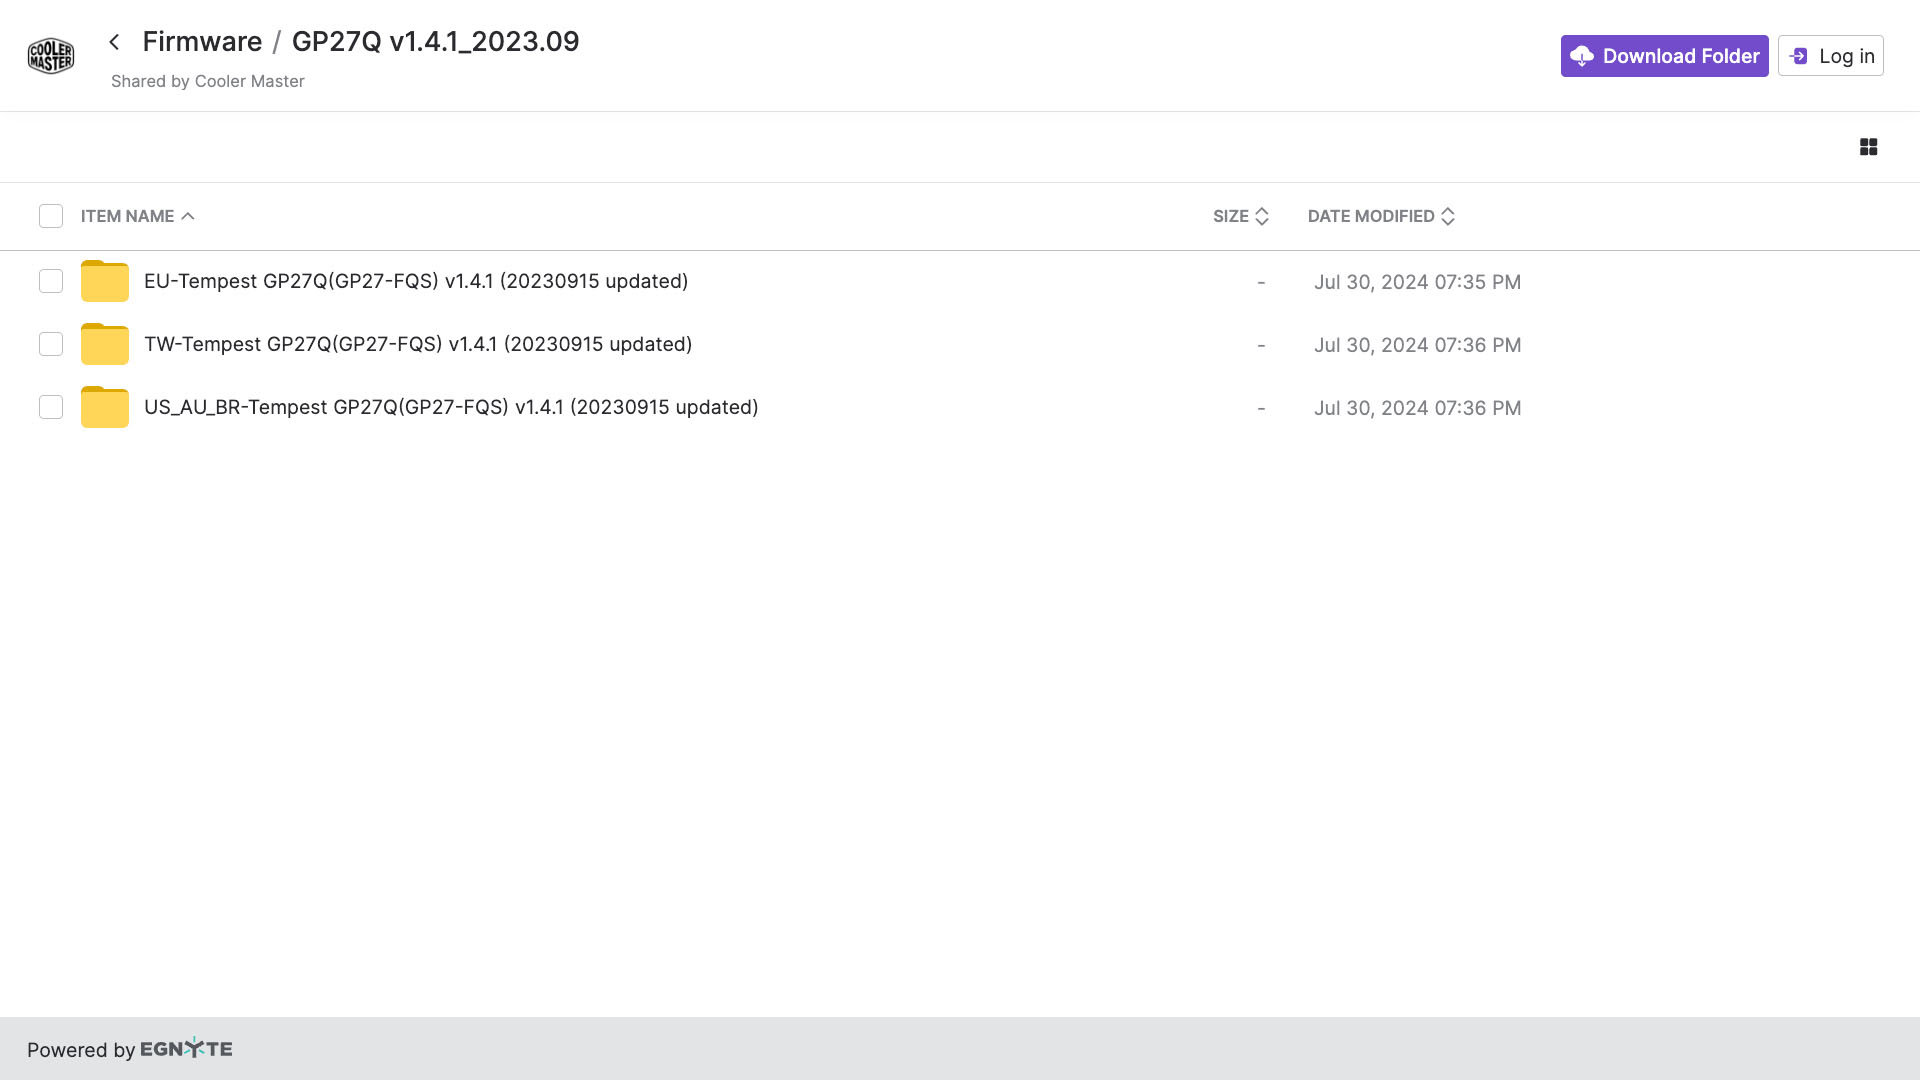This screenshot has width=1920, height=1080.
Task: Tick the TW-Tempest folder checkbox
Action: pos(51,344)
